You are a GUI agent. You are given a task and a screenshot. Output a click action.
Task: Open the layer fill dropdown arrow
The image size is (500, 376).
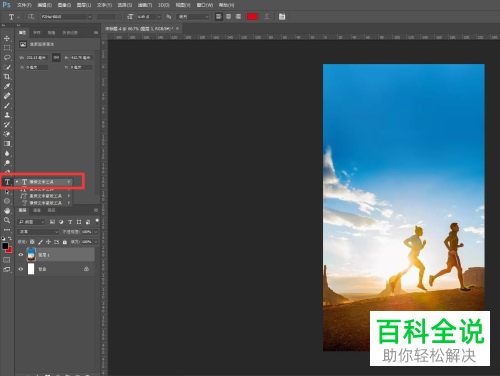click(x=96, y=242)
